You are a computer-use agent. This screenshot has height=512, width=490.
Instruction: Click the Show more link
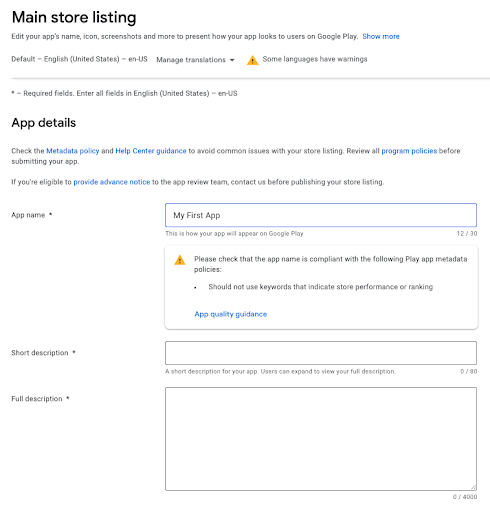(x=381, y=36)
